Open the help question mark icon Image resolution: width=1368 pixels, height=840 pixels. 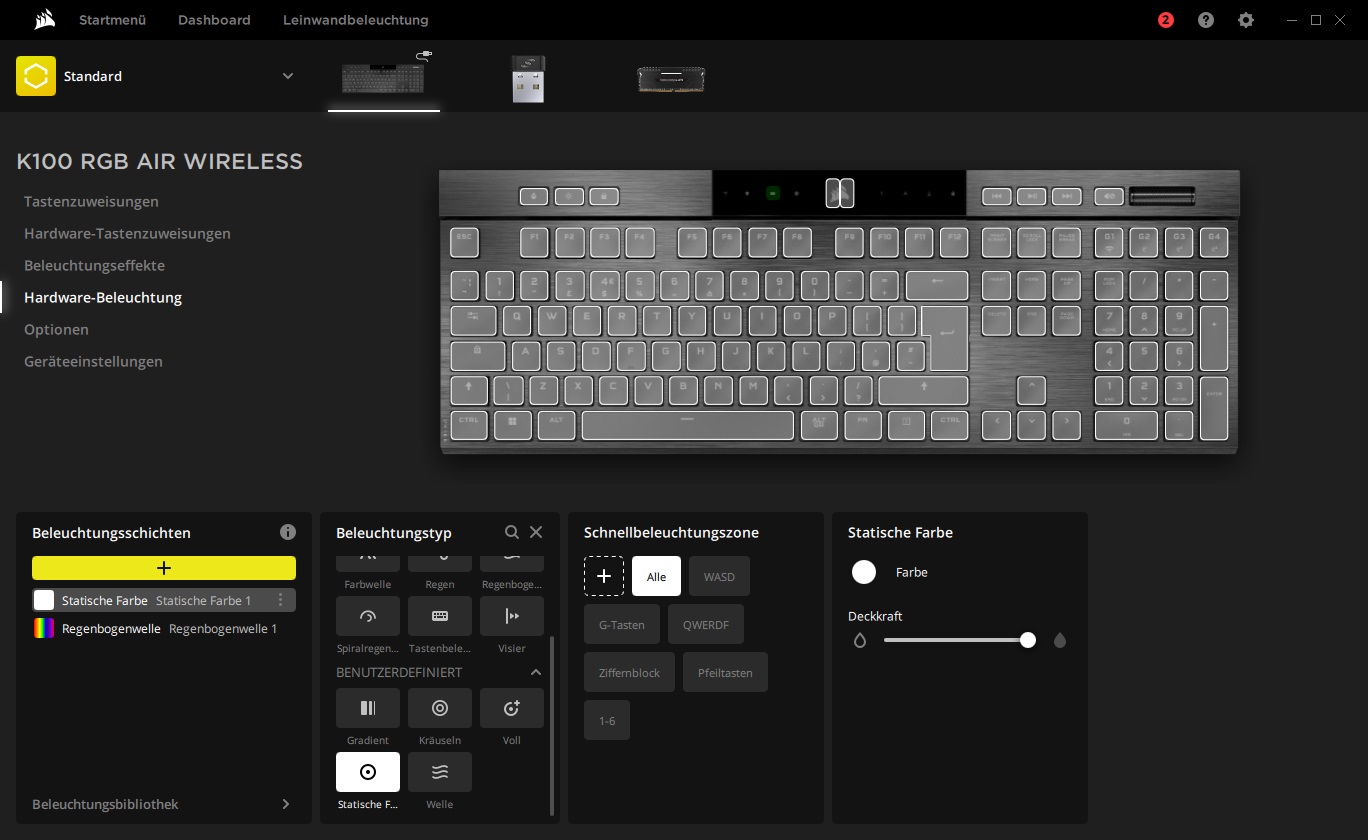1206,20
